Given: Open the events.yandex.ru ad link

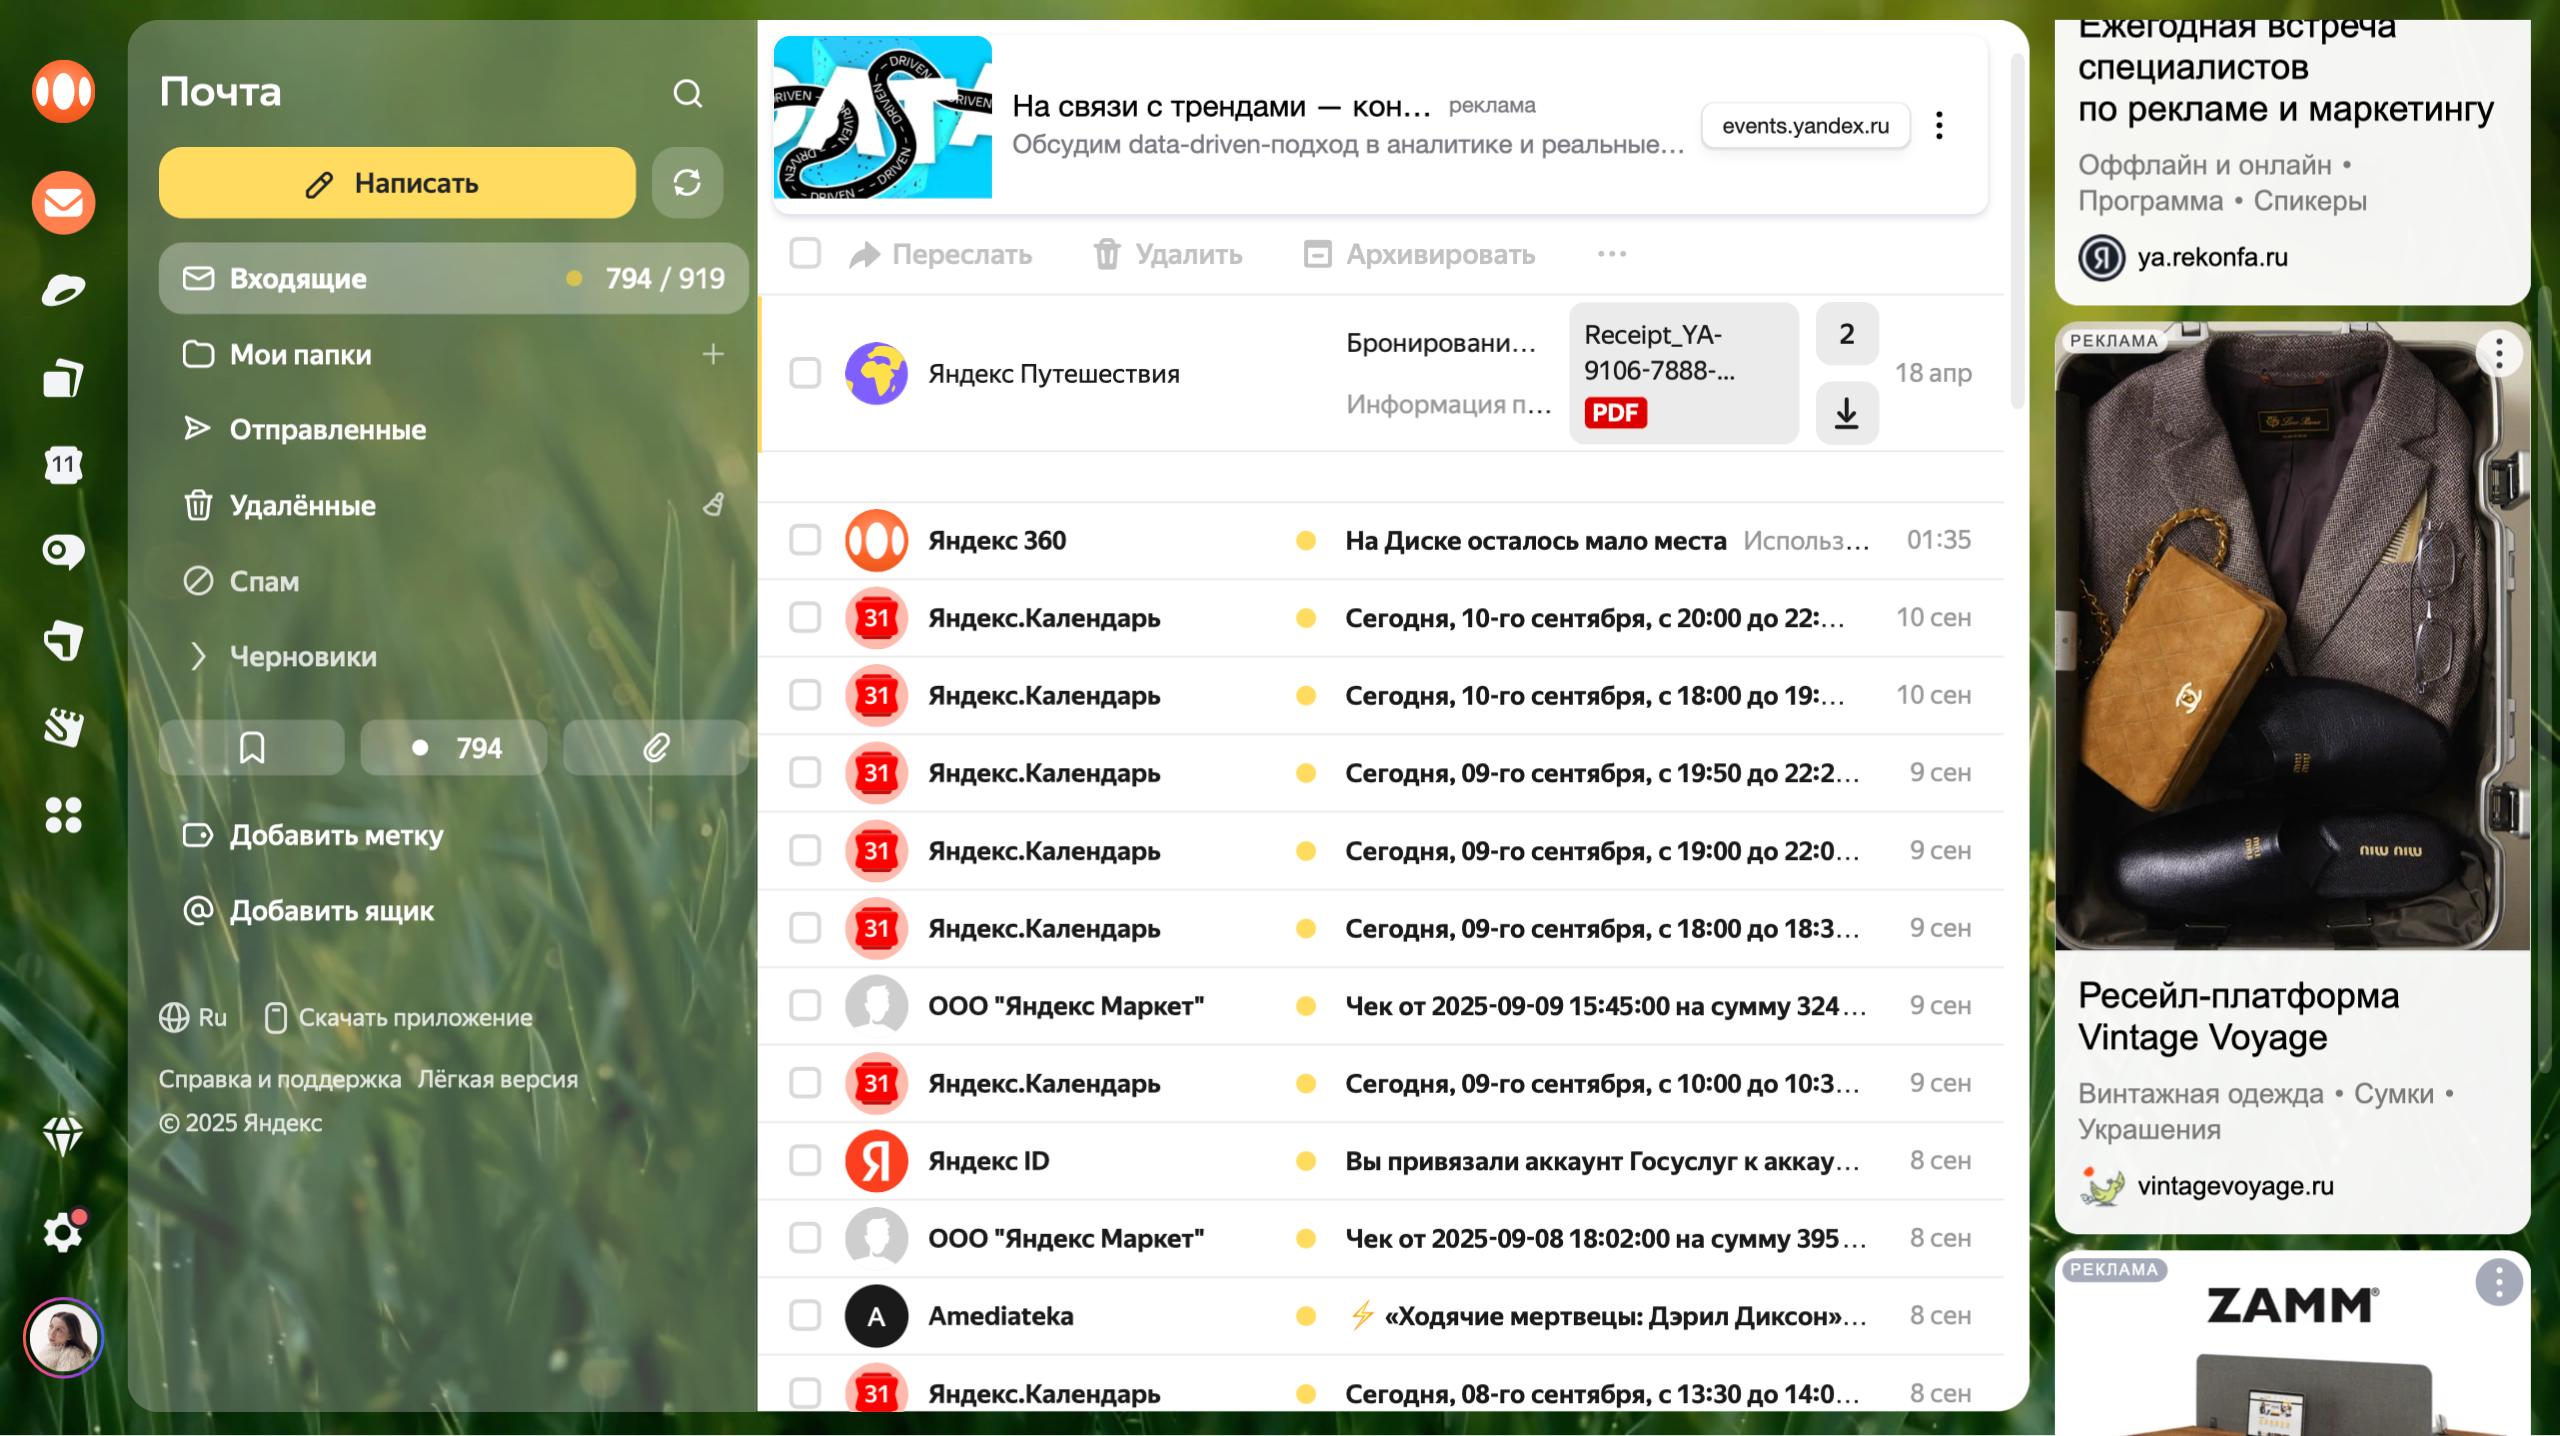Looking at the screenshot, I should click(1805, 126).
